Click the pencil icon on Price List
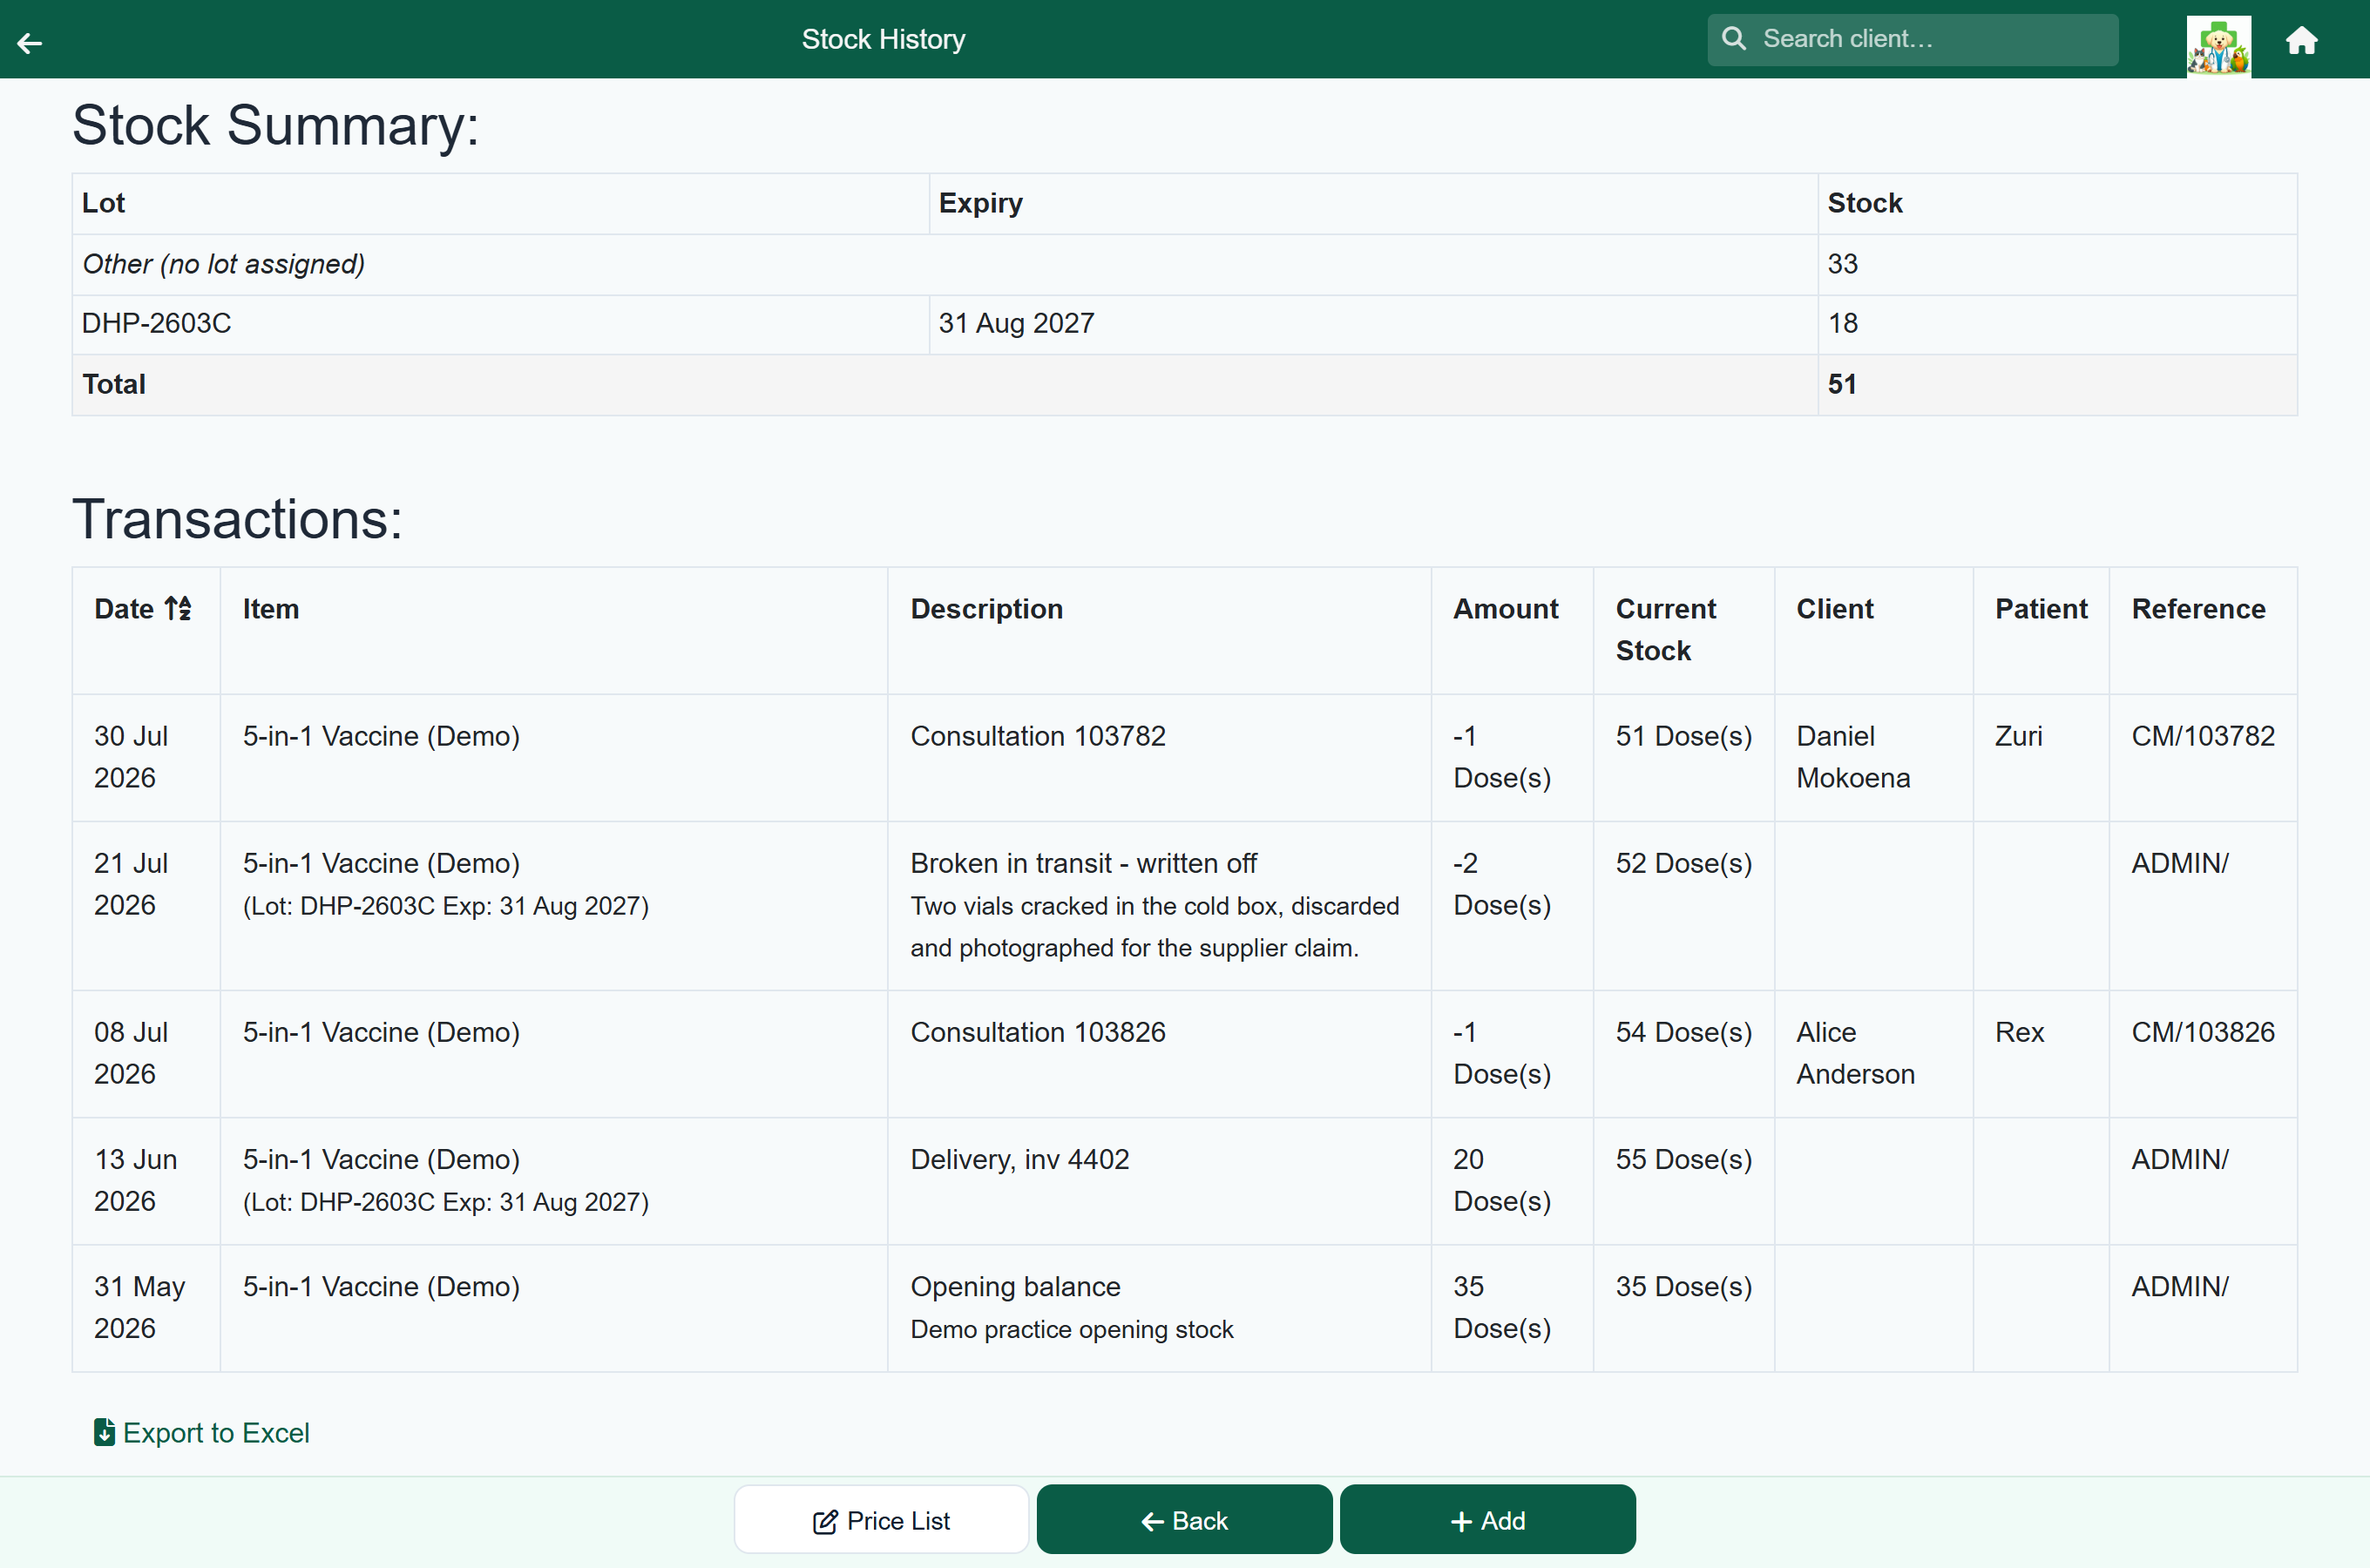 825,1521
